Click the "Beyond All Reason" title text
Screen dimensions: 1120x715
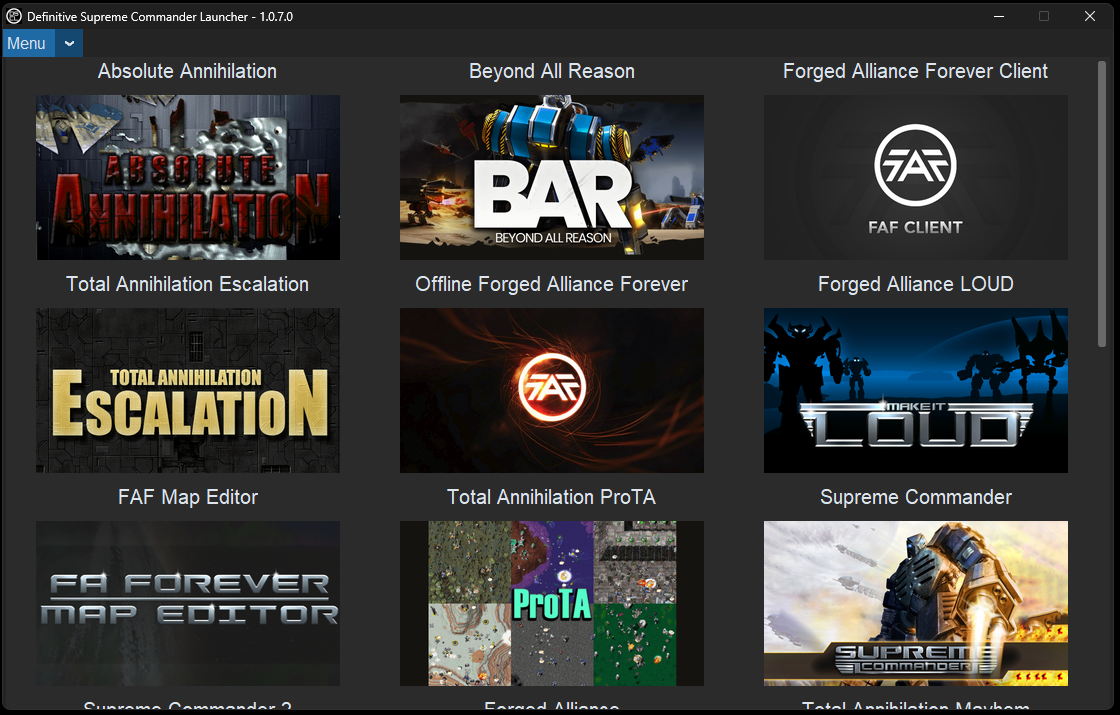[x=551, y=71]
